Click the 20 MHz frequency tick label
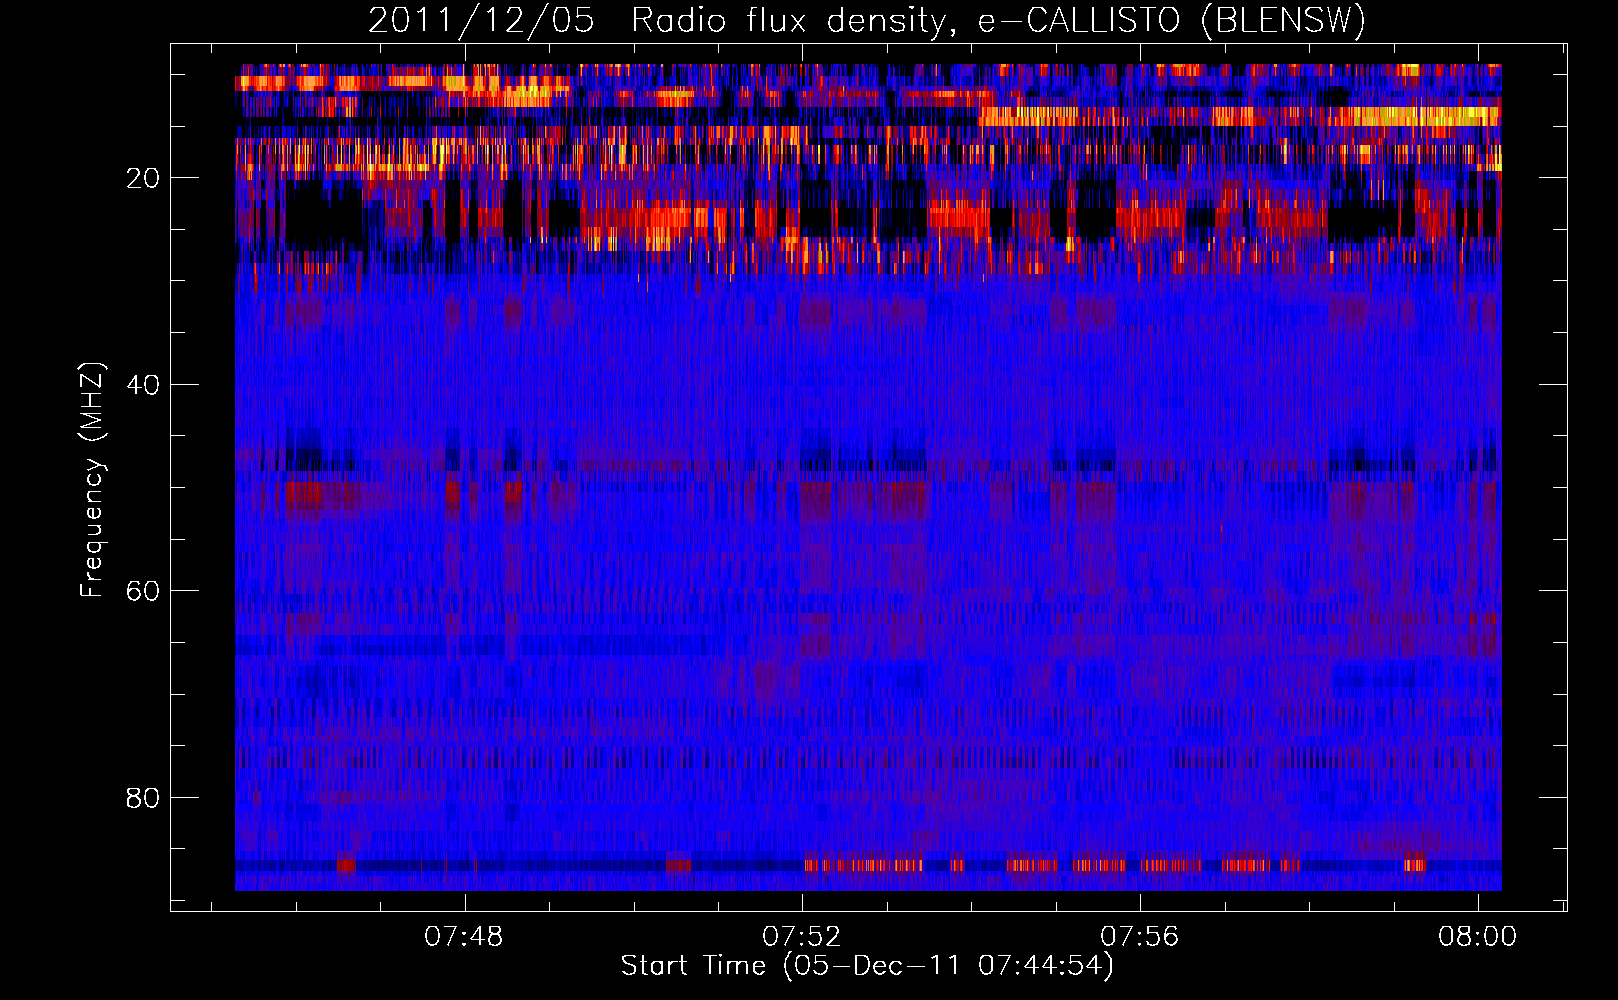The image size is (1618, 1000). 143,178
